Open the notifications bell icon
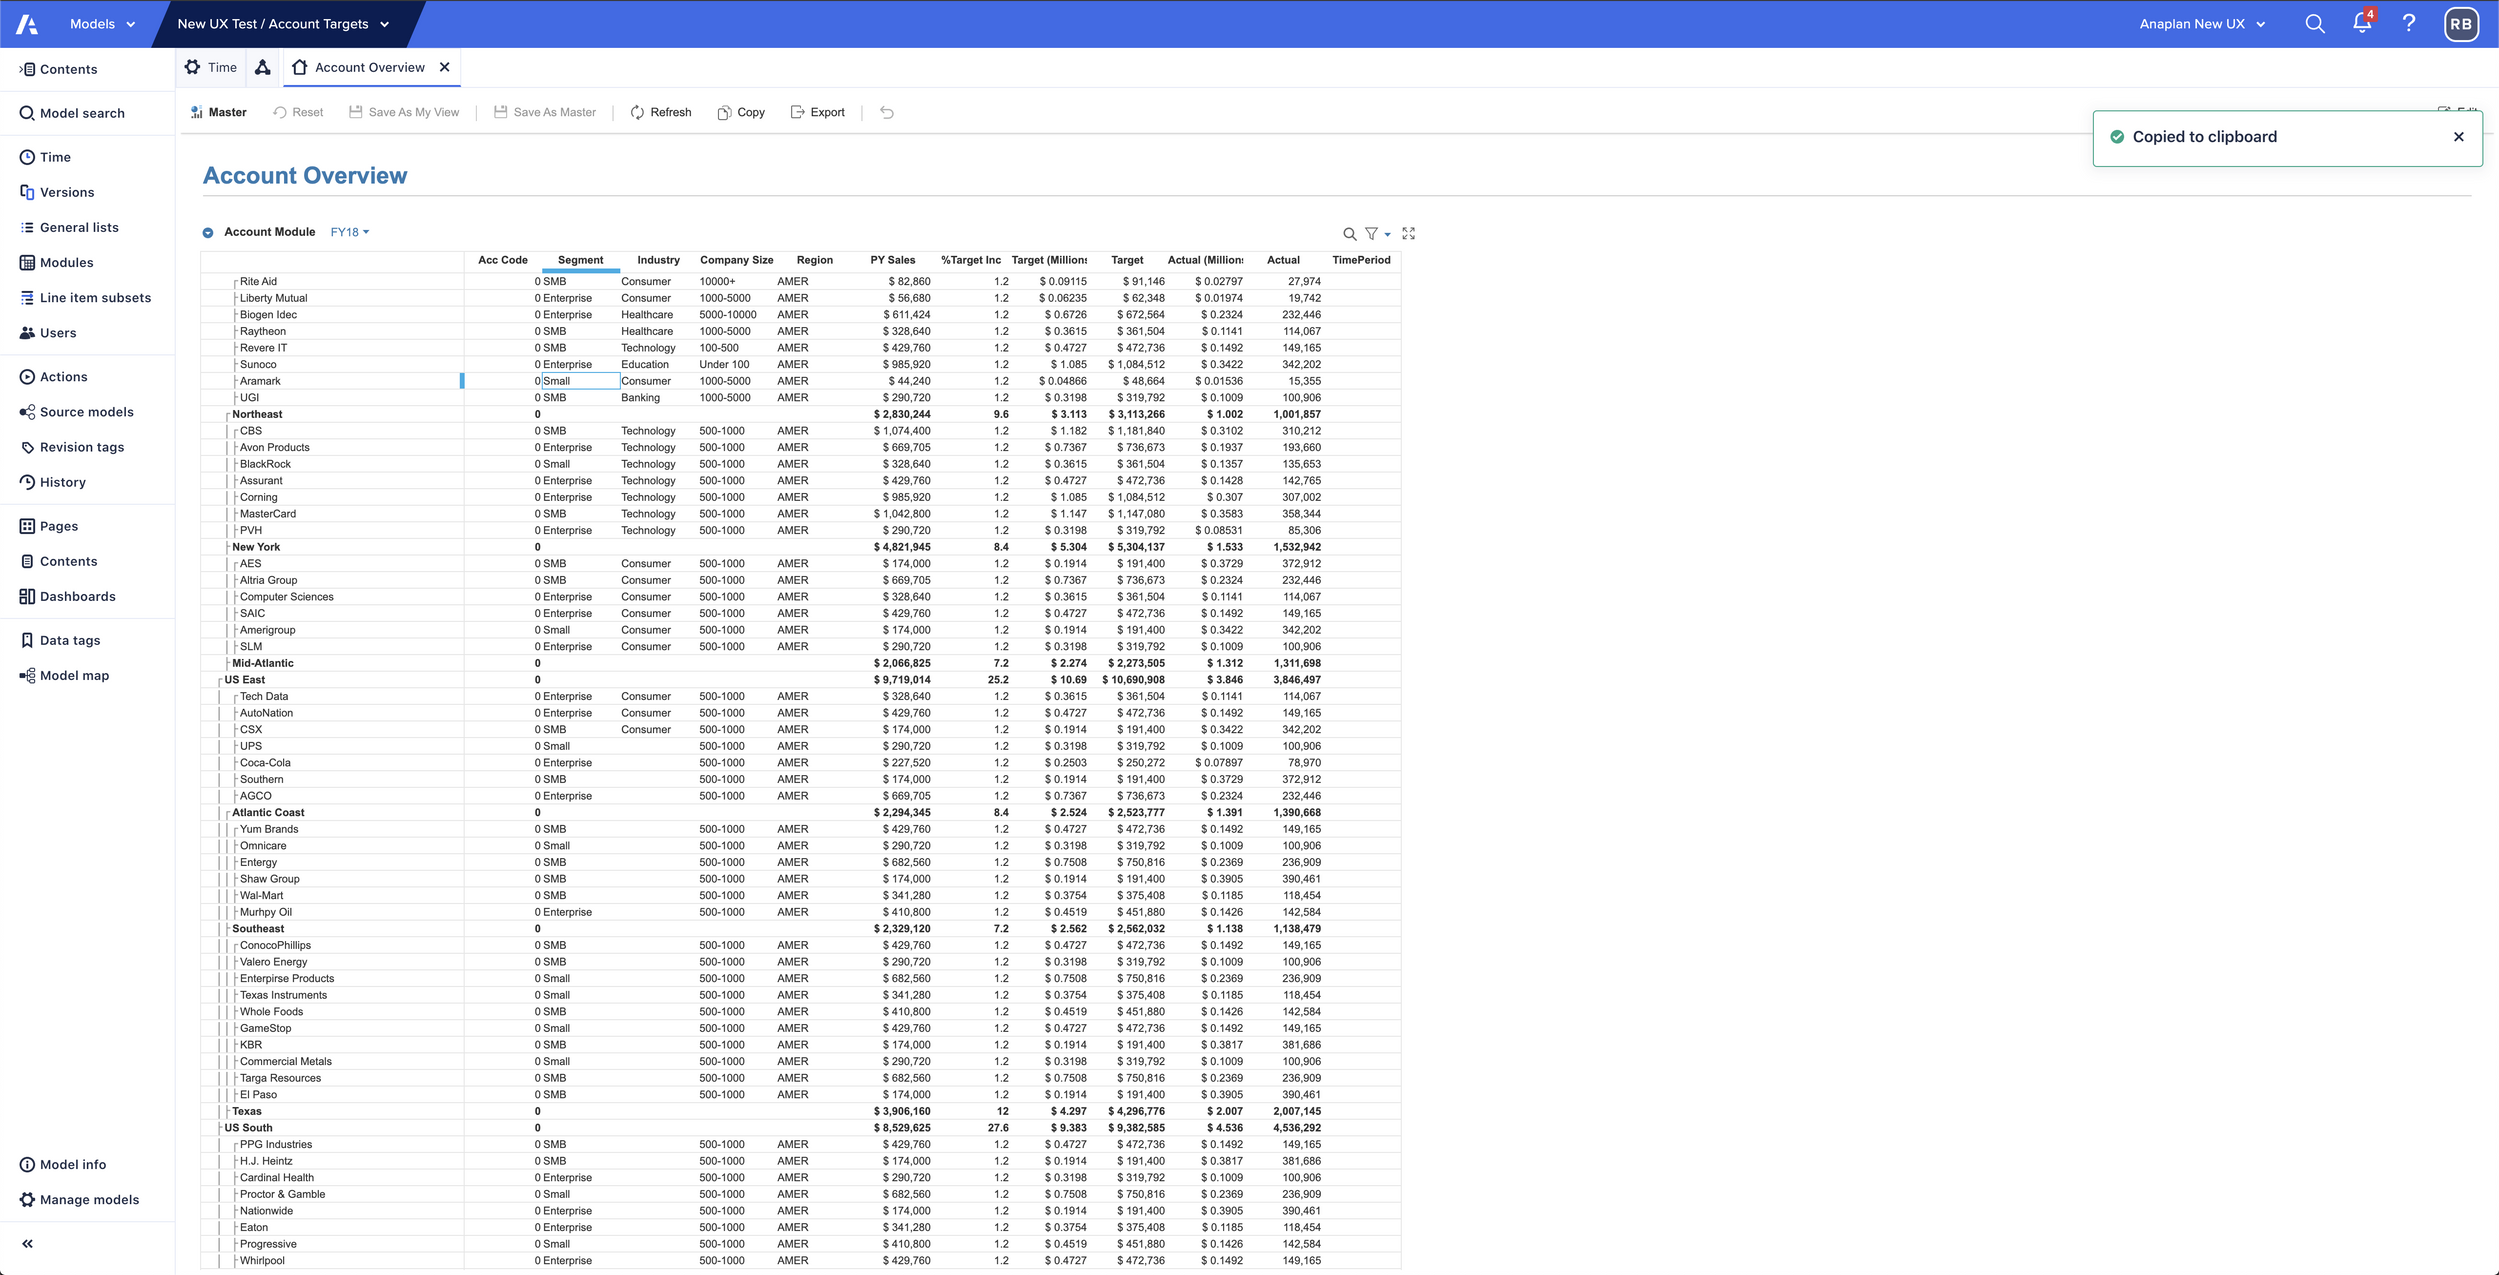2499x1275 pixels. 2361,23
